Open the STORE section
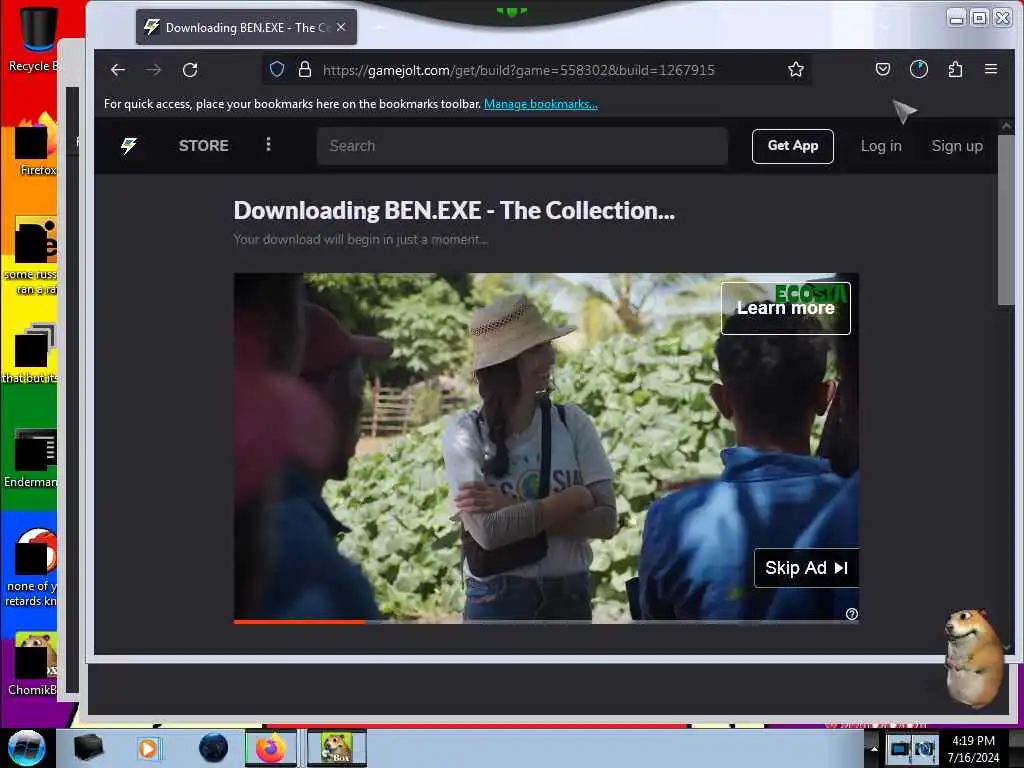This screenshot has height=768, width=1024. click(x=204, y=146)
